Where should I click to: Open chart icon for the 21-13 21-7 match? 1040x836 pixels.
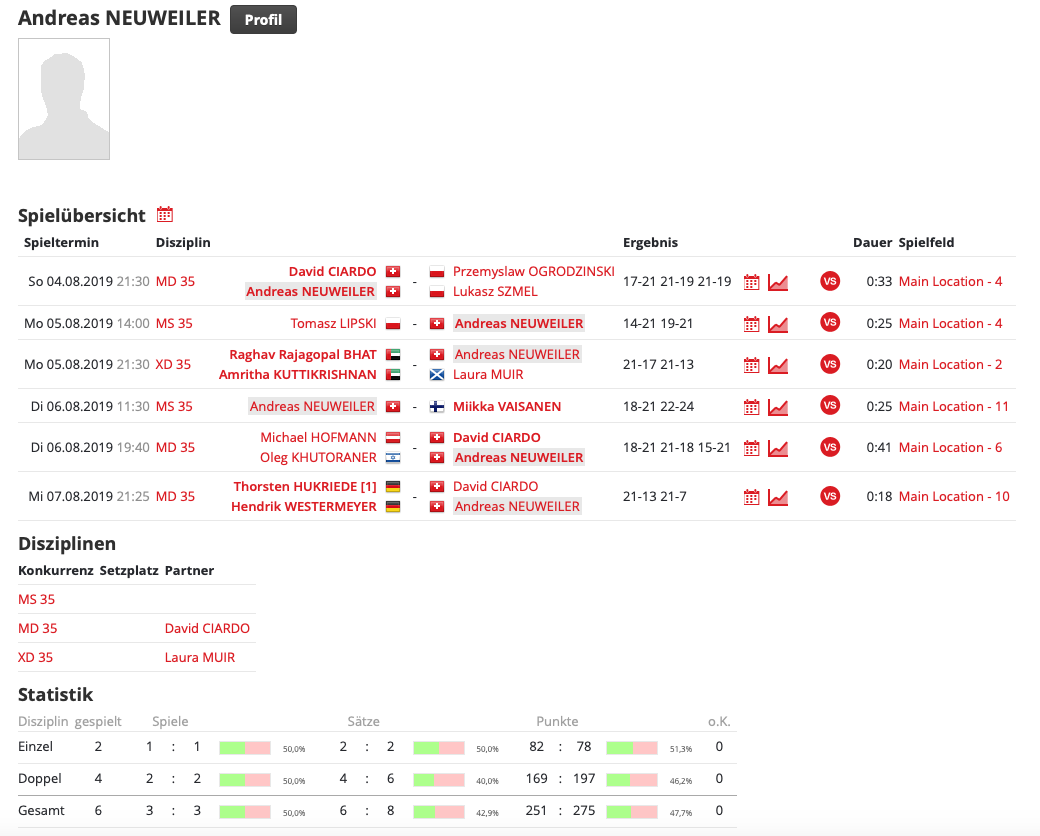tap(778, 497)
